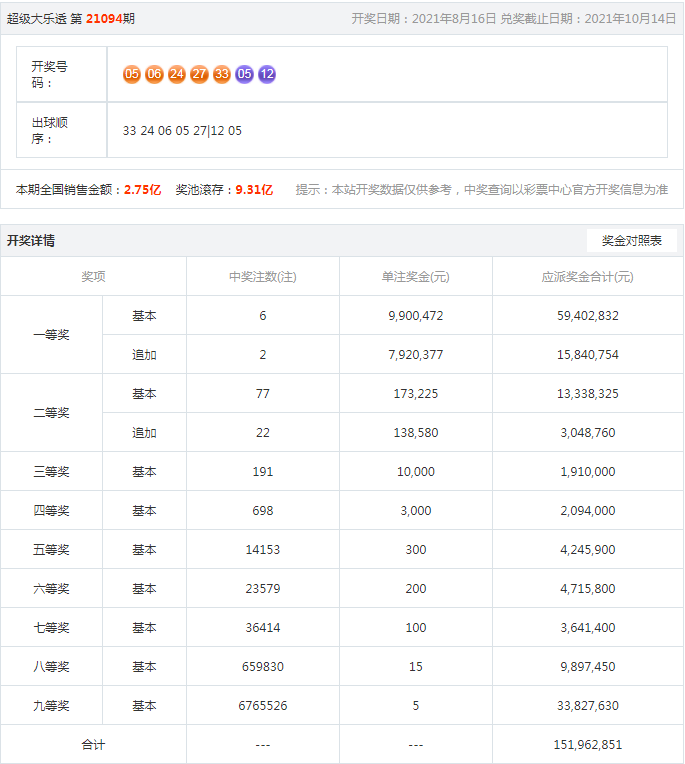Select the draw order 33 24 06 05 27|12 05
This screenshot has width=685, height=764.
(x=182, y=131)
